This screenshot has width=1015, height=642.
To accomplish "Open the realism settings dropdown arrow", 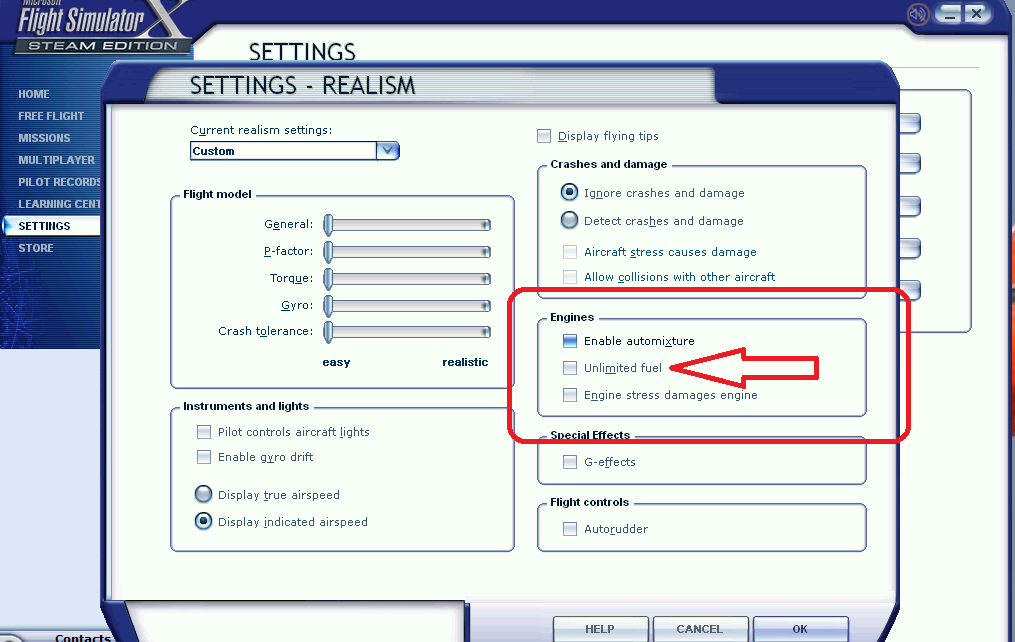I will coord(387,151).
